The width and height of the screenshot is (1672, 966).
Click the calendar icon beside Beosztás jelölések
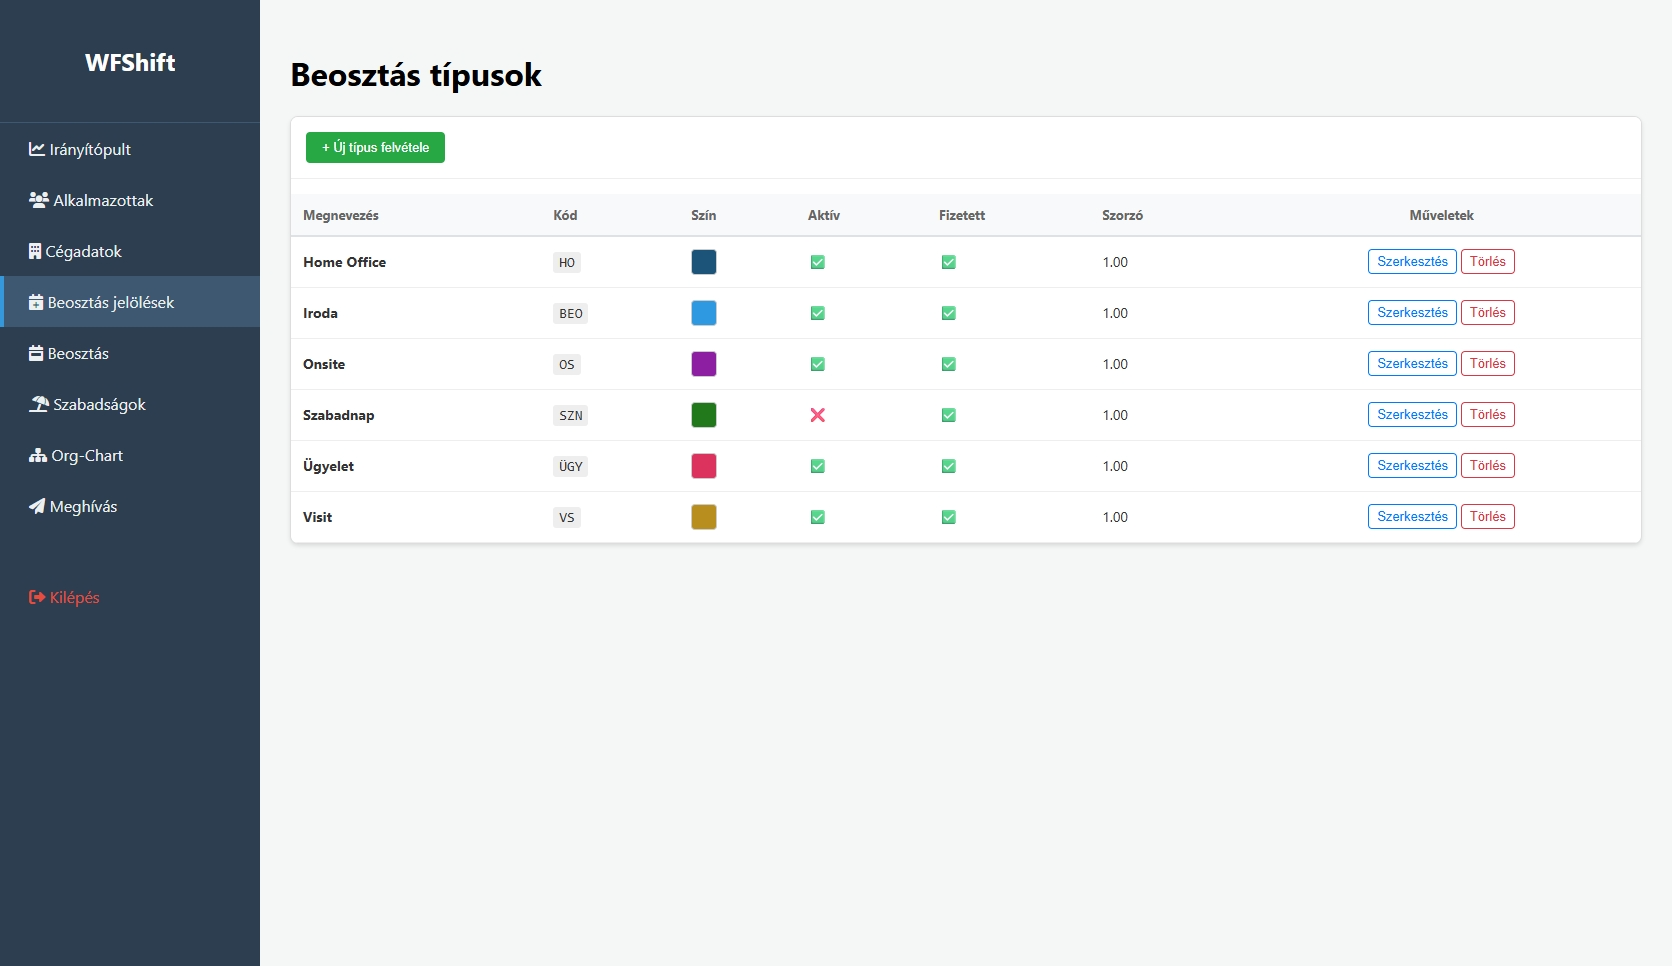(x=36, y=302)
